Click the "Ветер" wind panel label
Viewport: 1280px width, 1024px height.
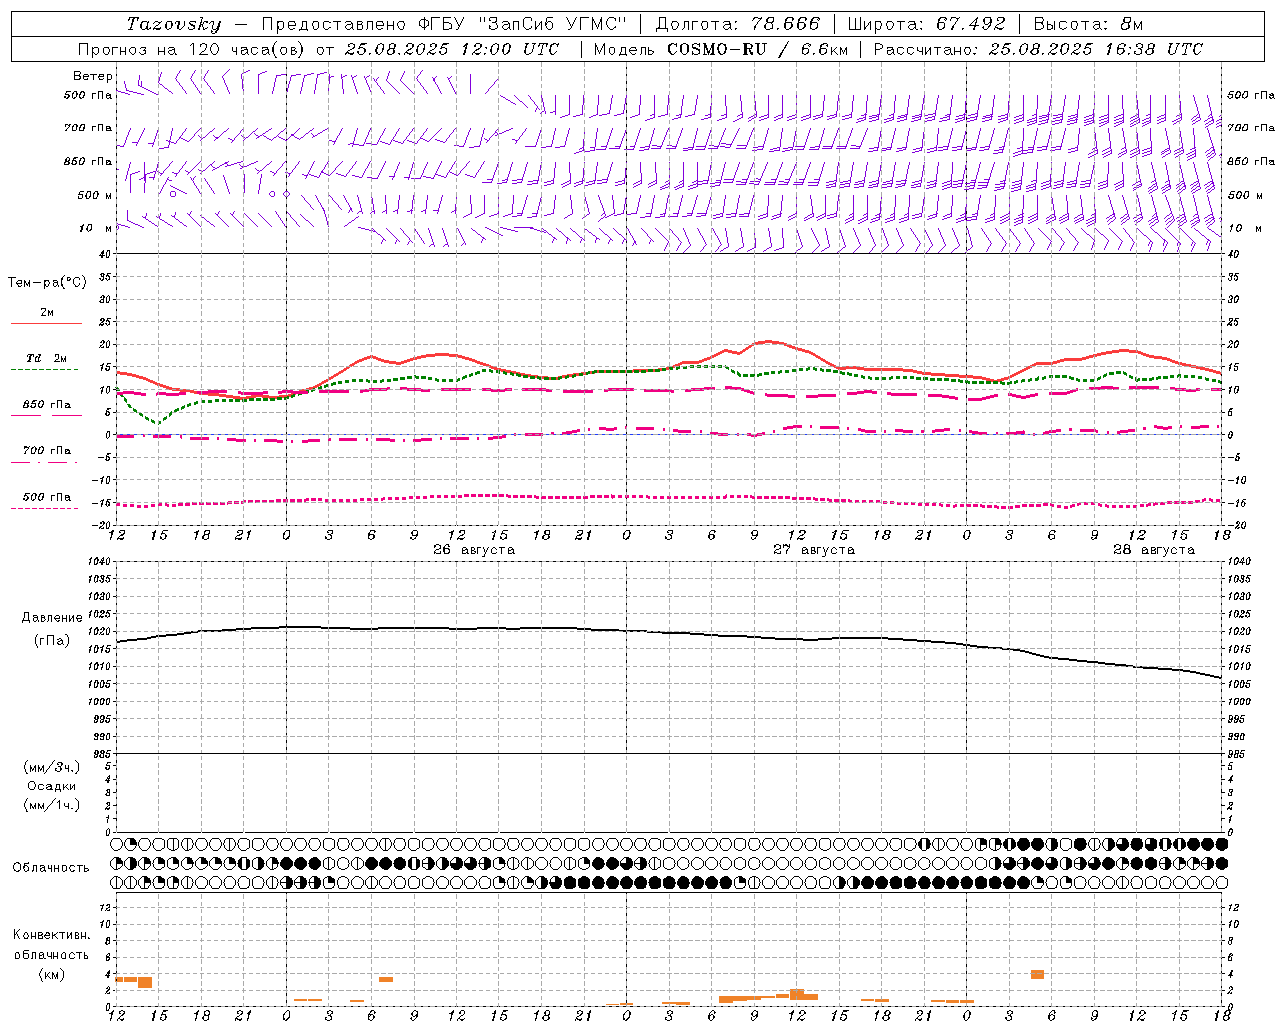[x=92, y=76]
